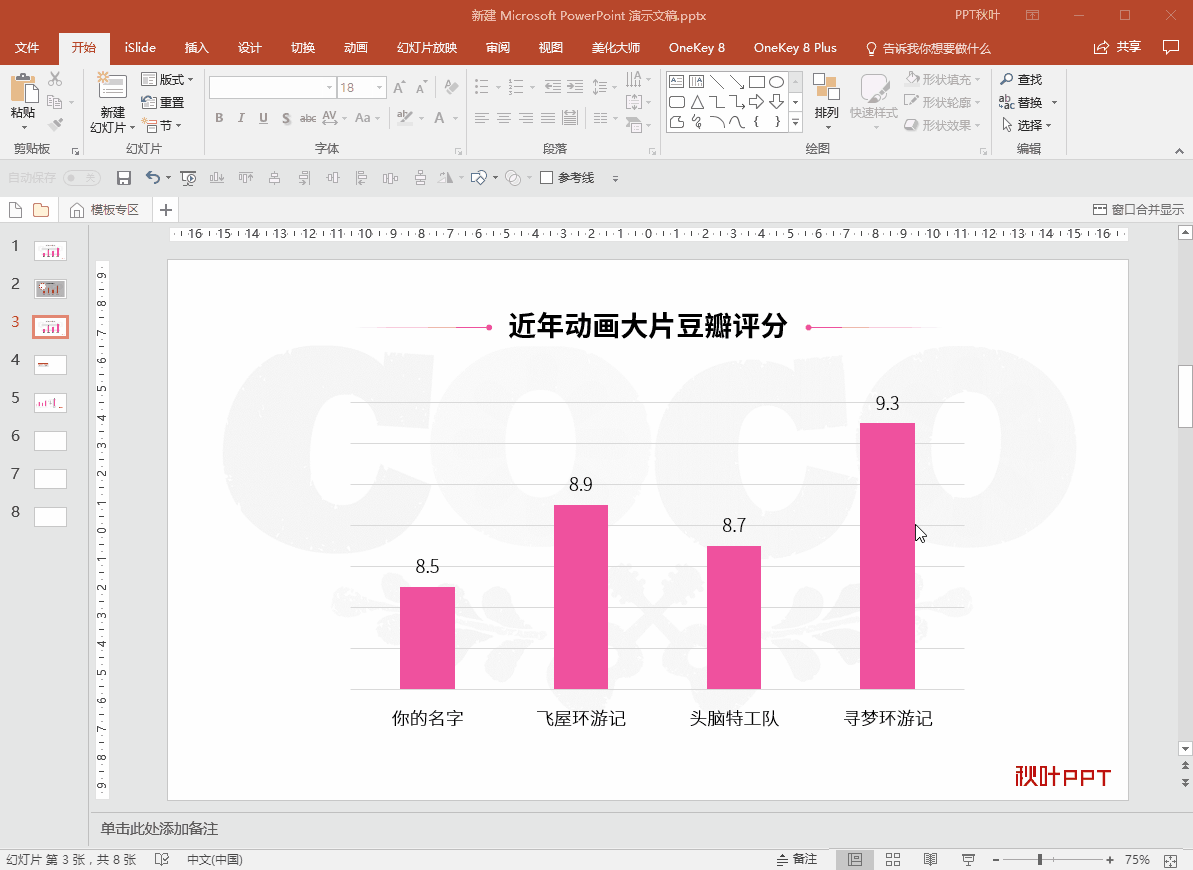Select slide 5 thumbnail
This screenshot has height=870, width=1193.
(50, 403)
